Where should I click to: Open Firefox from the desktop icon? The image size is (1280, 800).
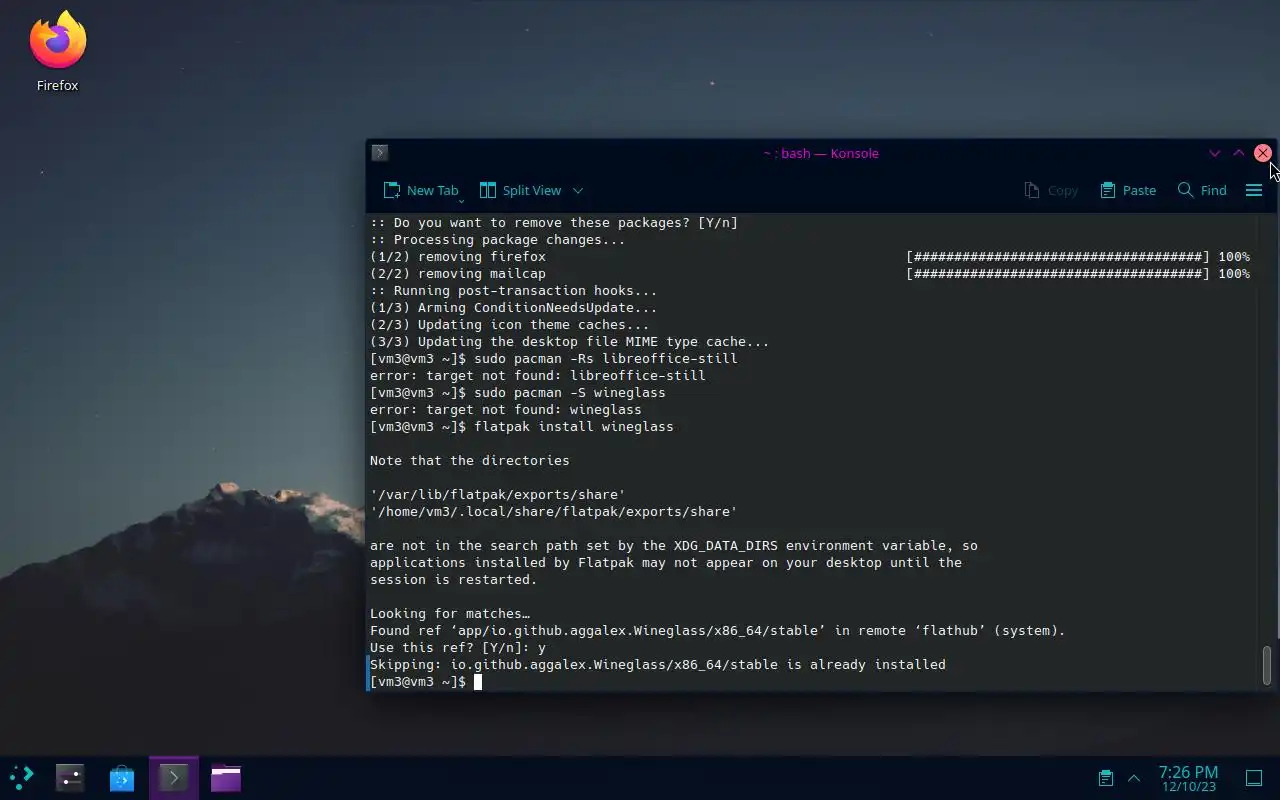58,52
